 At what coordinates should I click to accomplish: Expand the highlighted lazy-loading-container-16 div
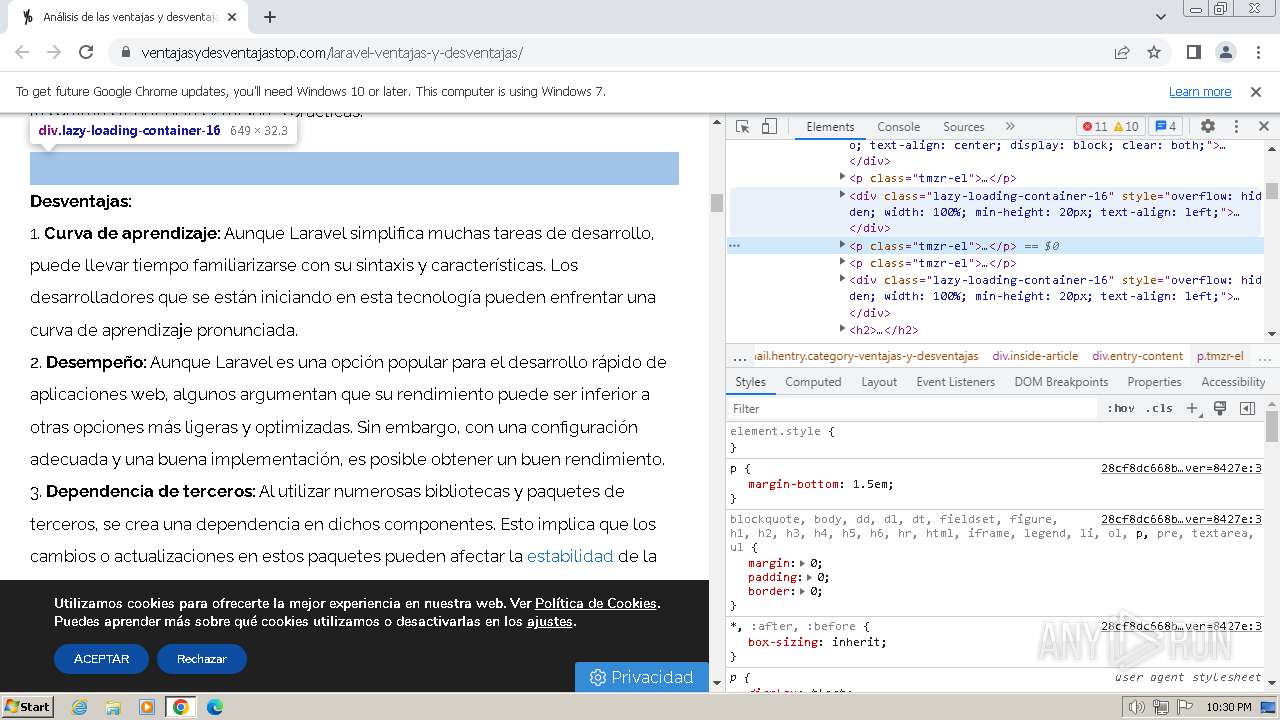click(843, 195)
